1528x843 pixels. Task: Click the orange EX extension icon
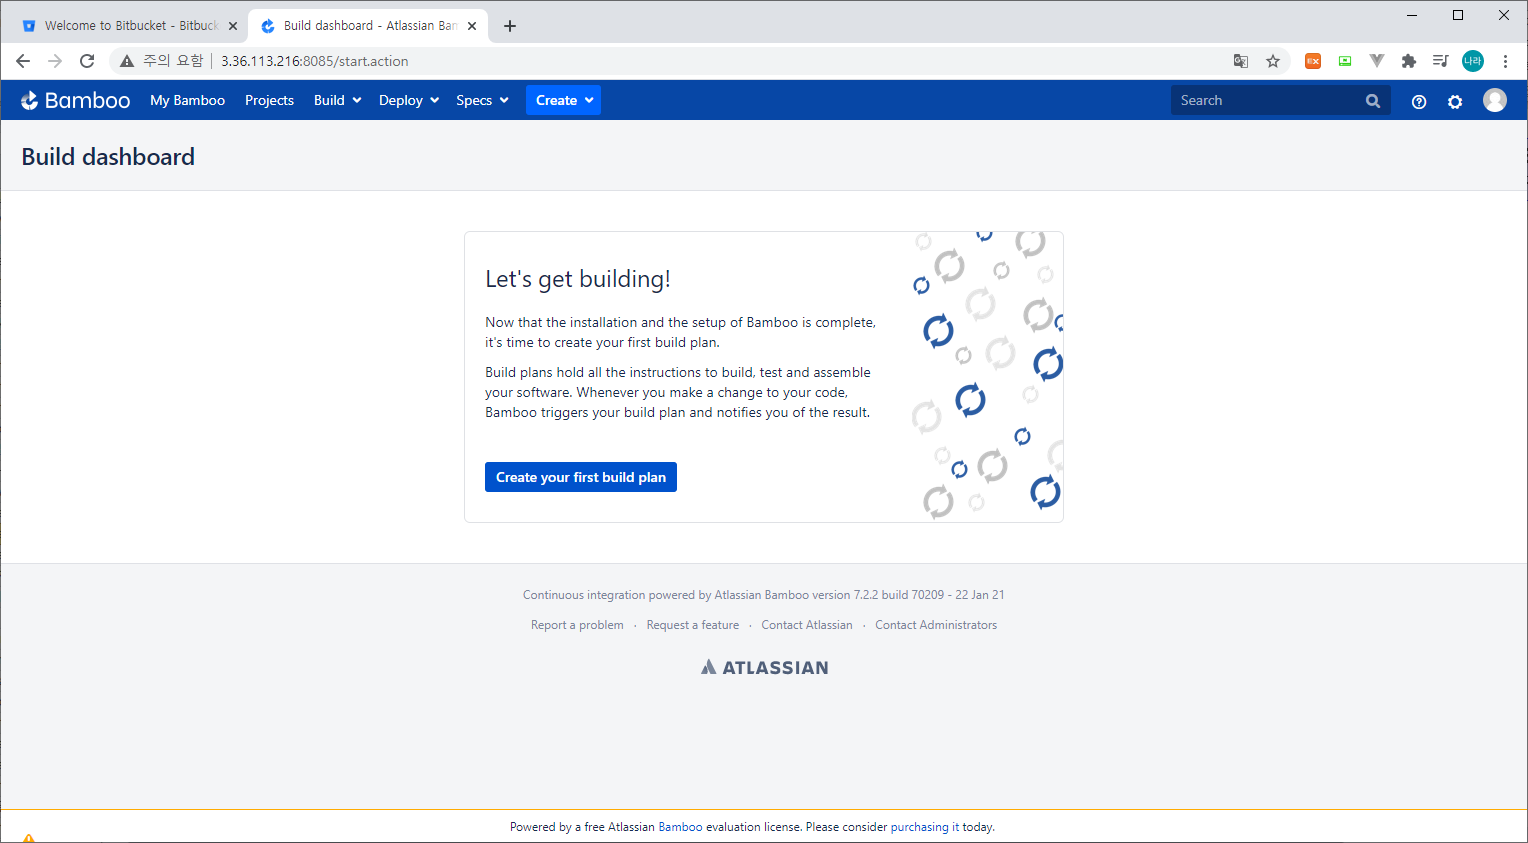pyautogui.click(x=1313, y=61)
